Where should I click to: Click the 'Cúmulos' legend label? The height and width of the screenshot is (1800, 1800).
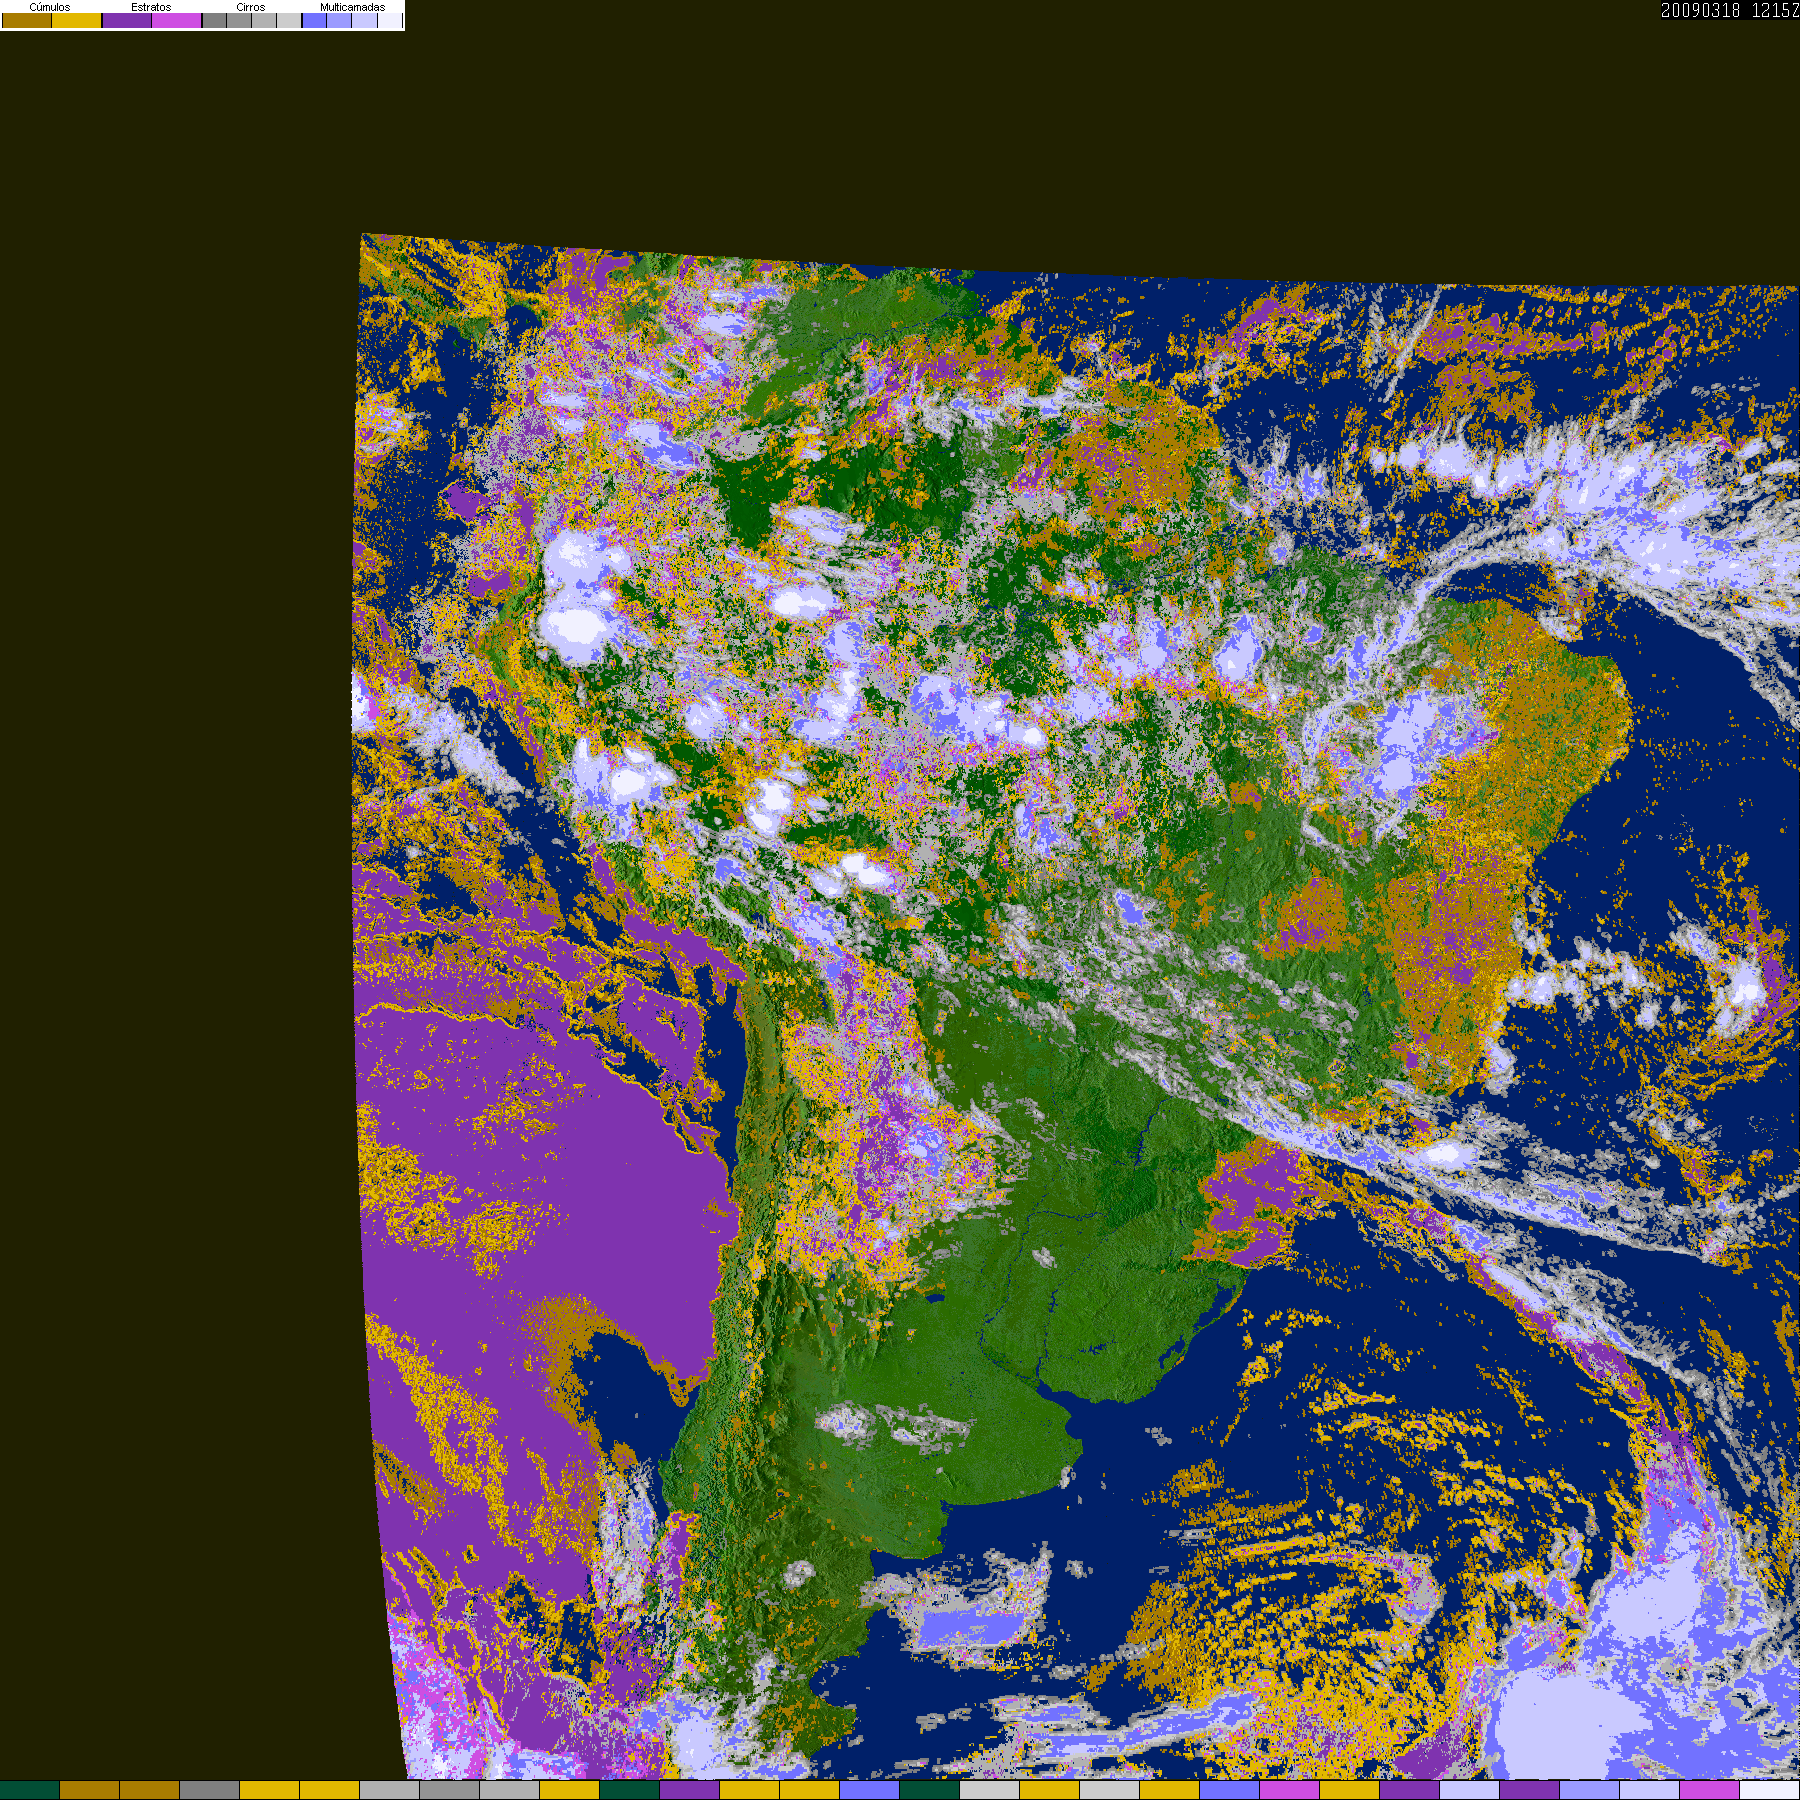point(50,7)
